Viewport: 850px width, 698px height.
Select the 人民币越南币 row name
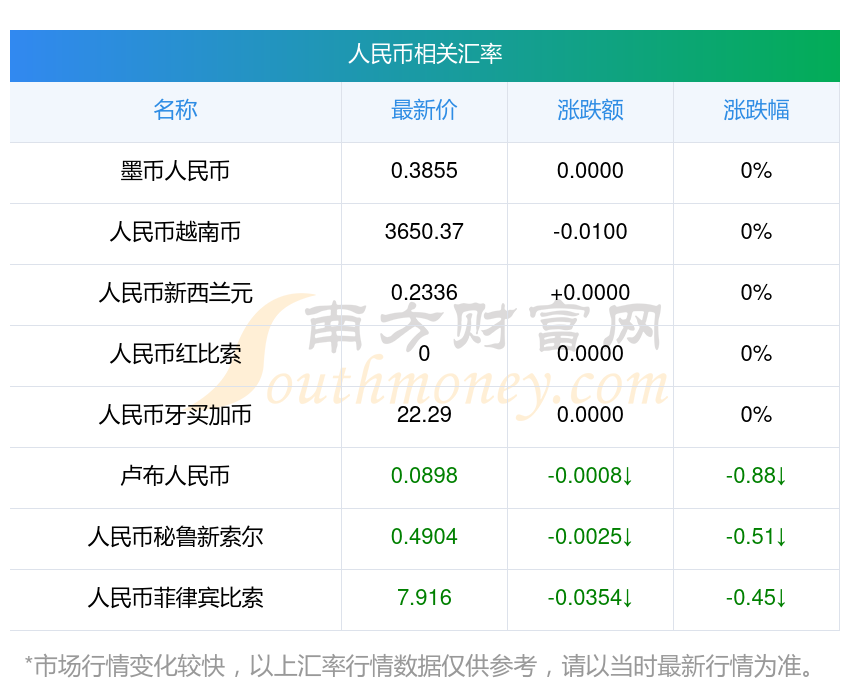175,232
